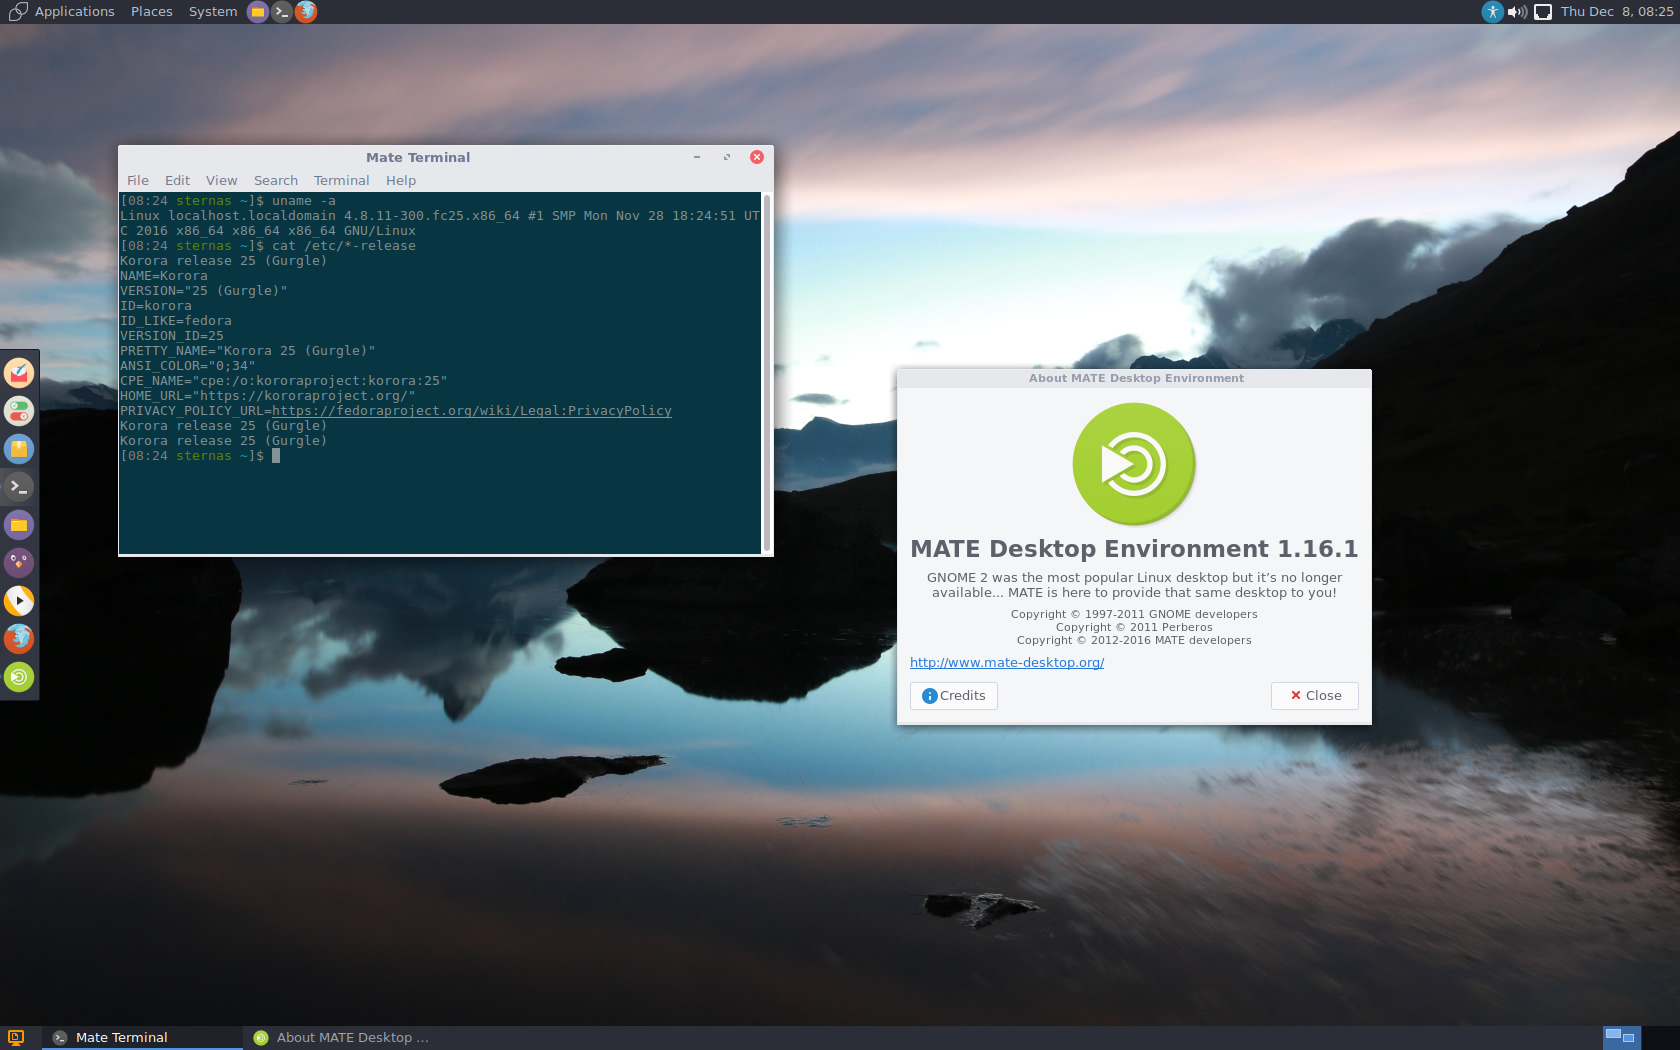Screen dimensions: 1680x1050
Task: Open the terminal Search menu
Action: [276, 181]
